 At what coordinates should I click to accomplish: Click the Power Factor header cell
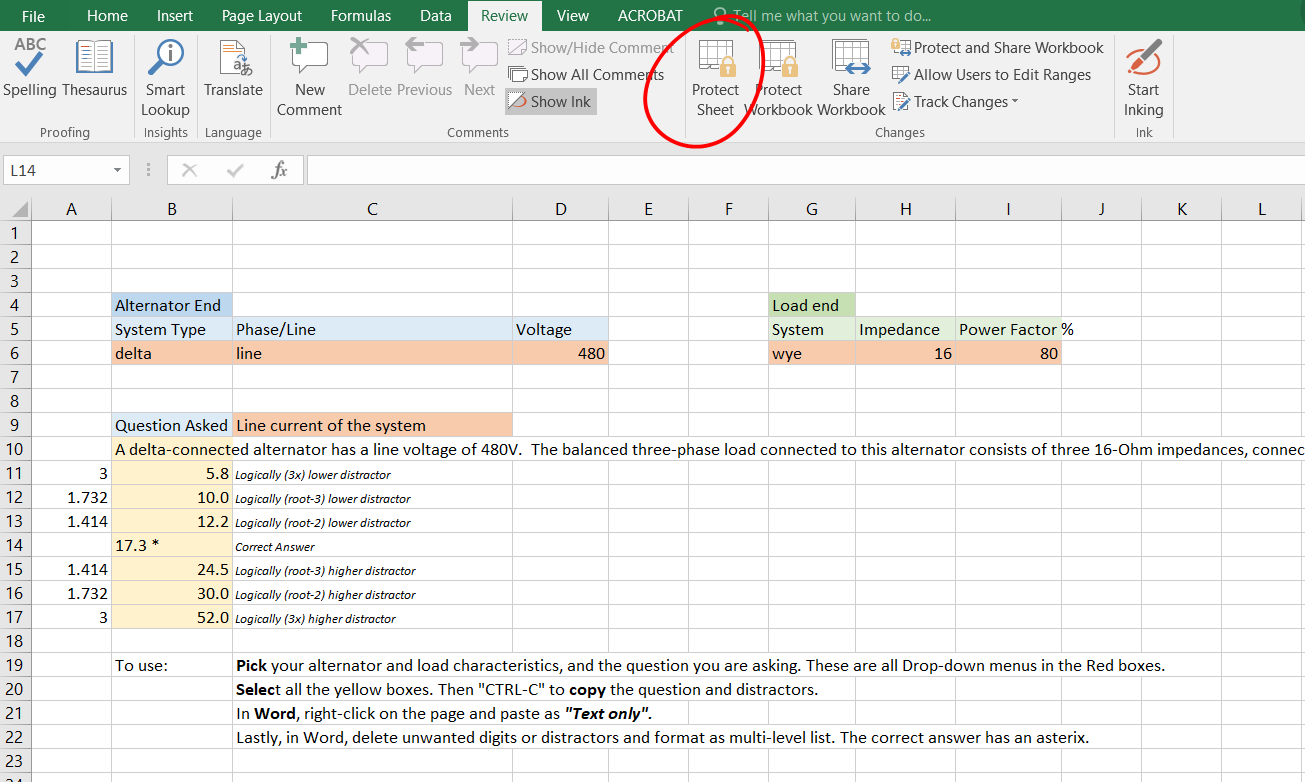pos(1008,329)
